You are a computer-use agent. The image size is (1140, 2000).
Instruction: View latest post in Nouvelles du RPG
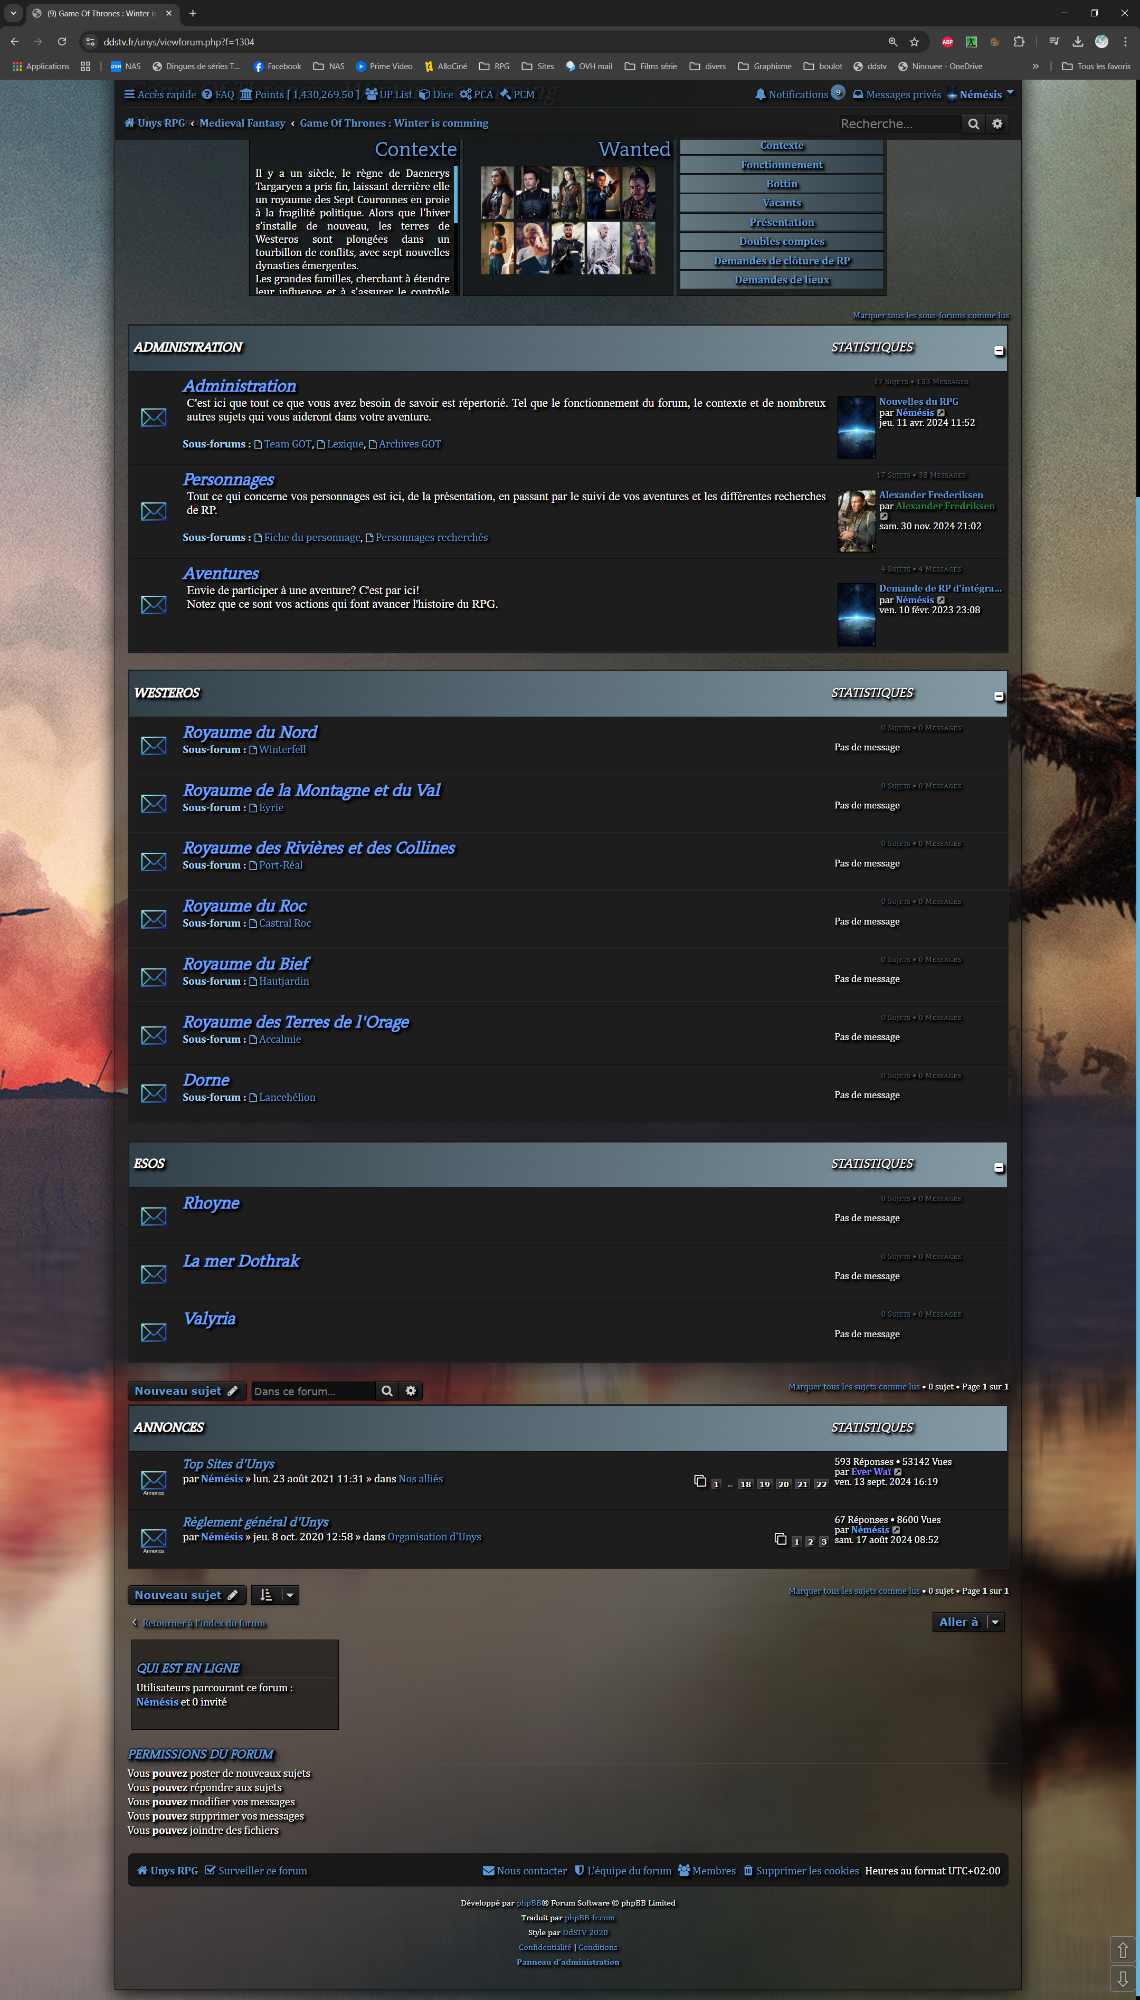pos(941,413)
